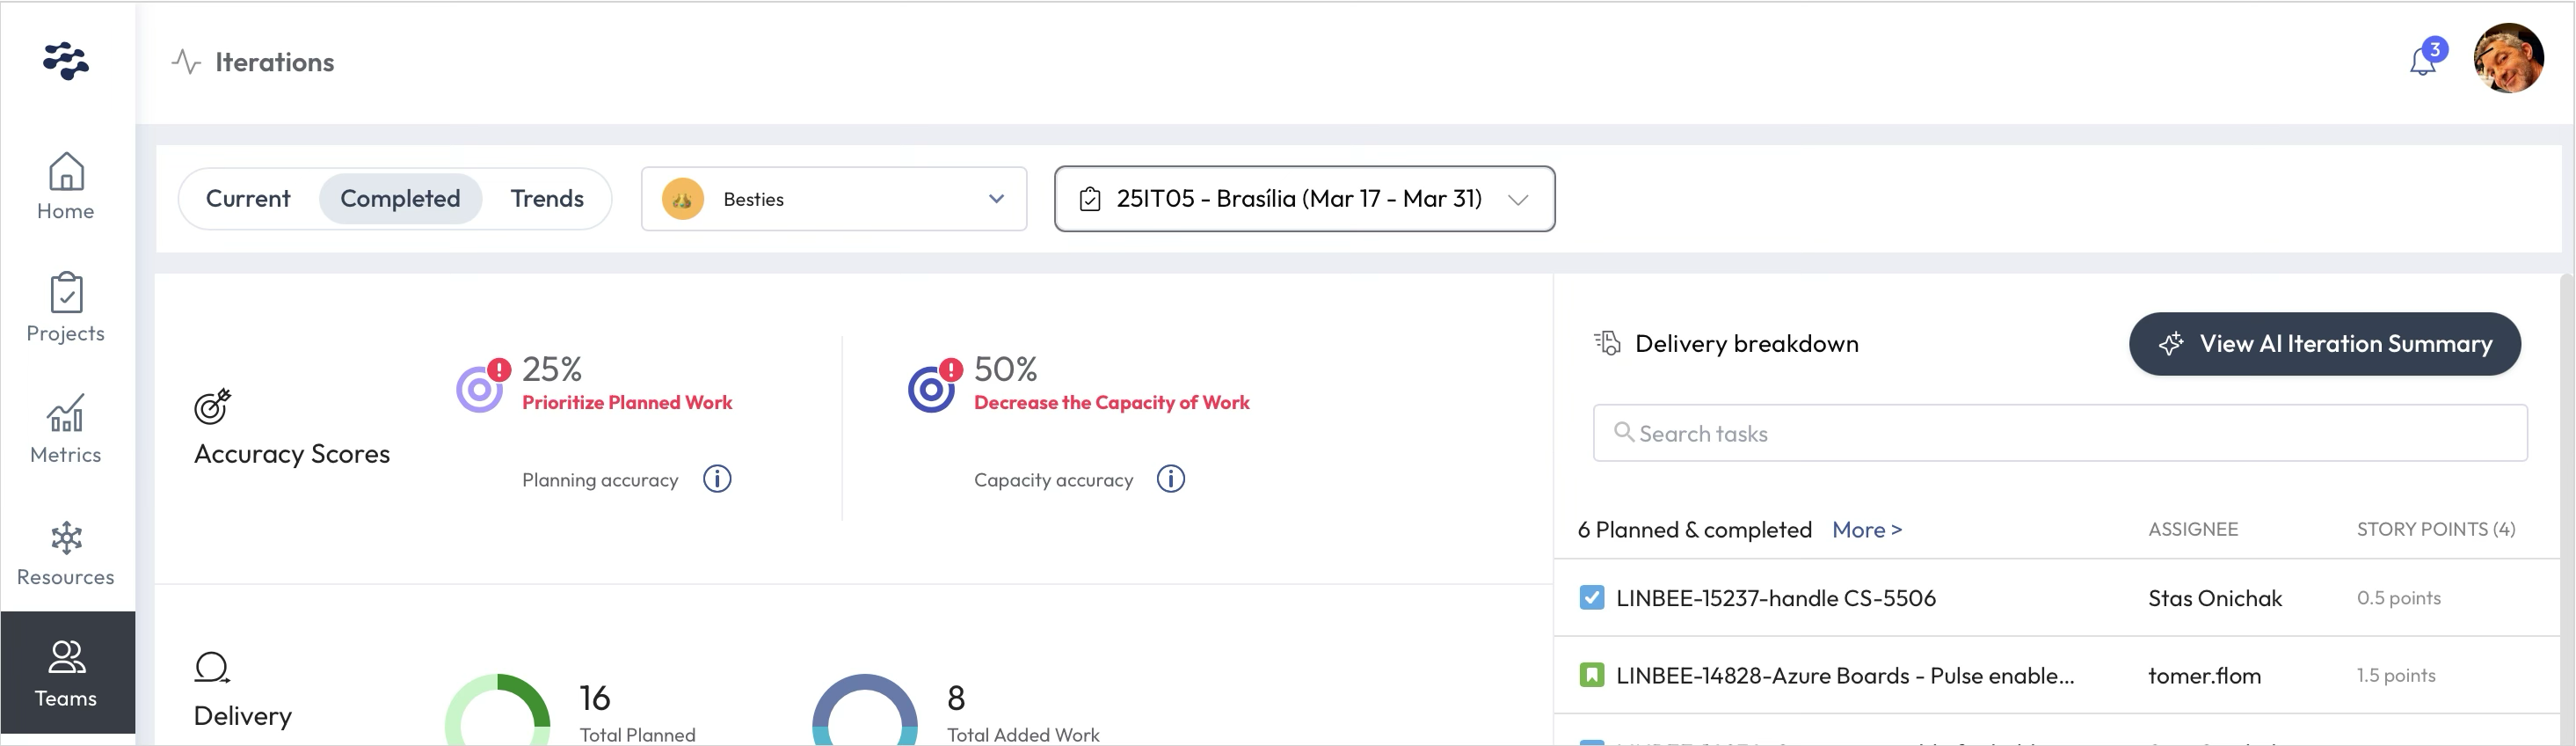Screen dimensions: 2576x746
Task: Click the 1.5 points value
Action: [x=2396, y=675]
